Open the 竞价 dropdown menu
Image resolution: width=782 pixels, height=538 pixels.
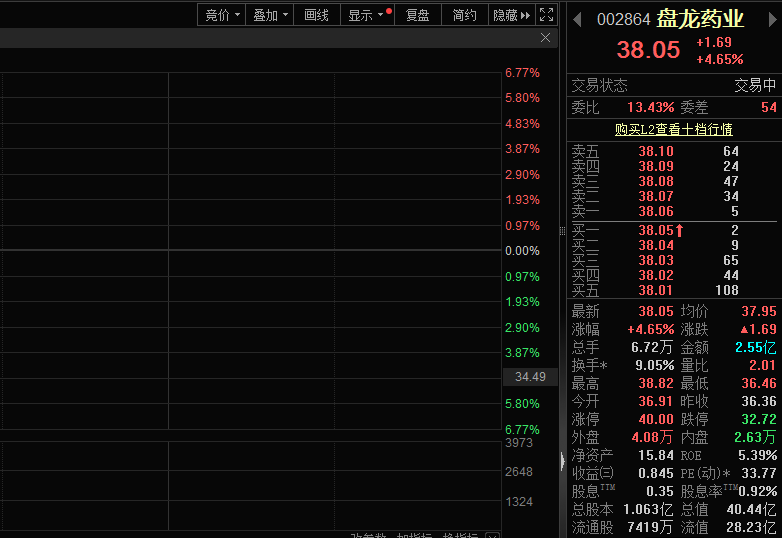click(x=220, y=15)
